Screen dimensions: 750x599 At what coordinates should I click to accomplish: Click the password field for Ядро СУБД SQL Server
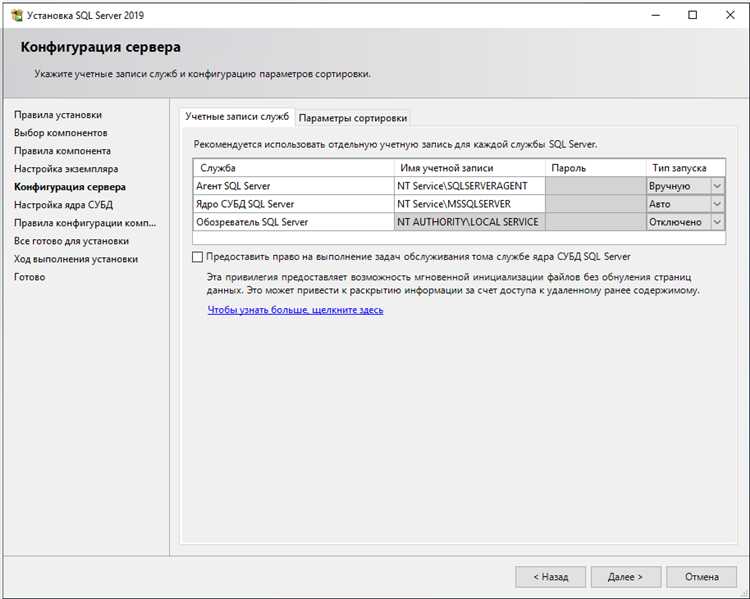596,204
